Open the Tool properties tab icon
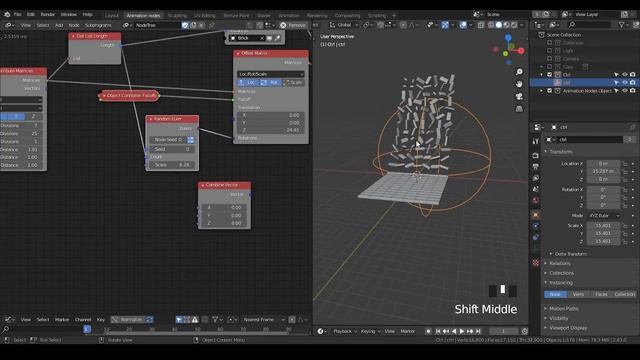The width and height of the screenshot is (640, 360). (536, 141)
